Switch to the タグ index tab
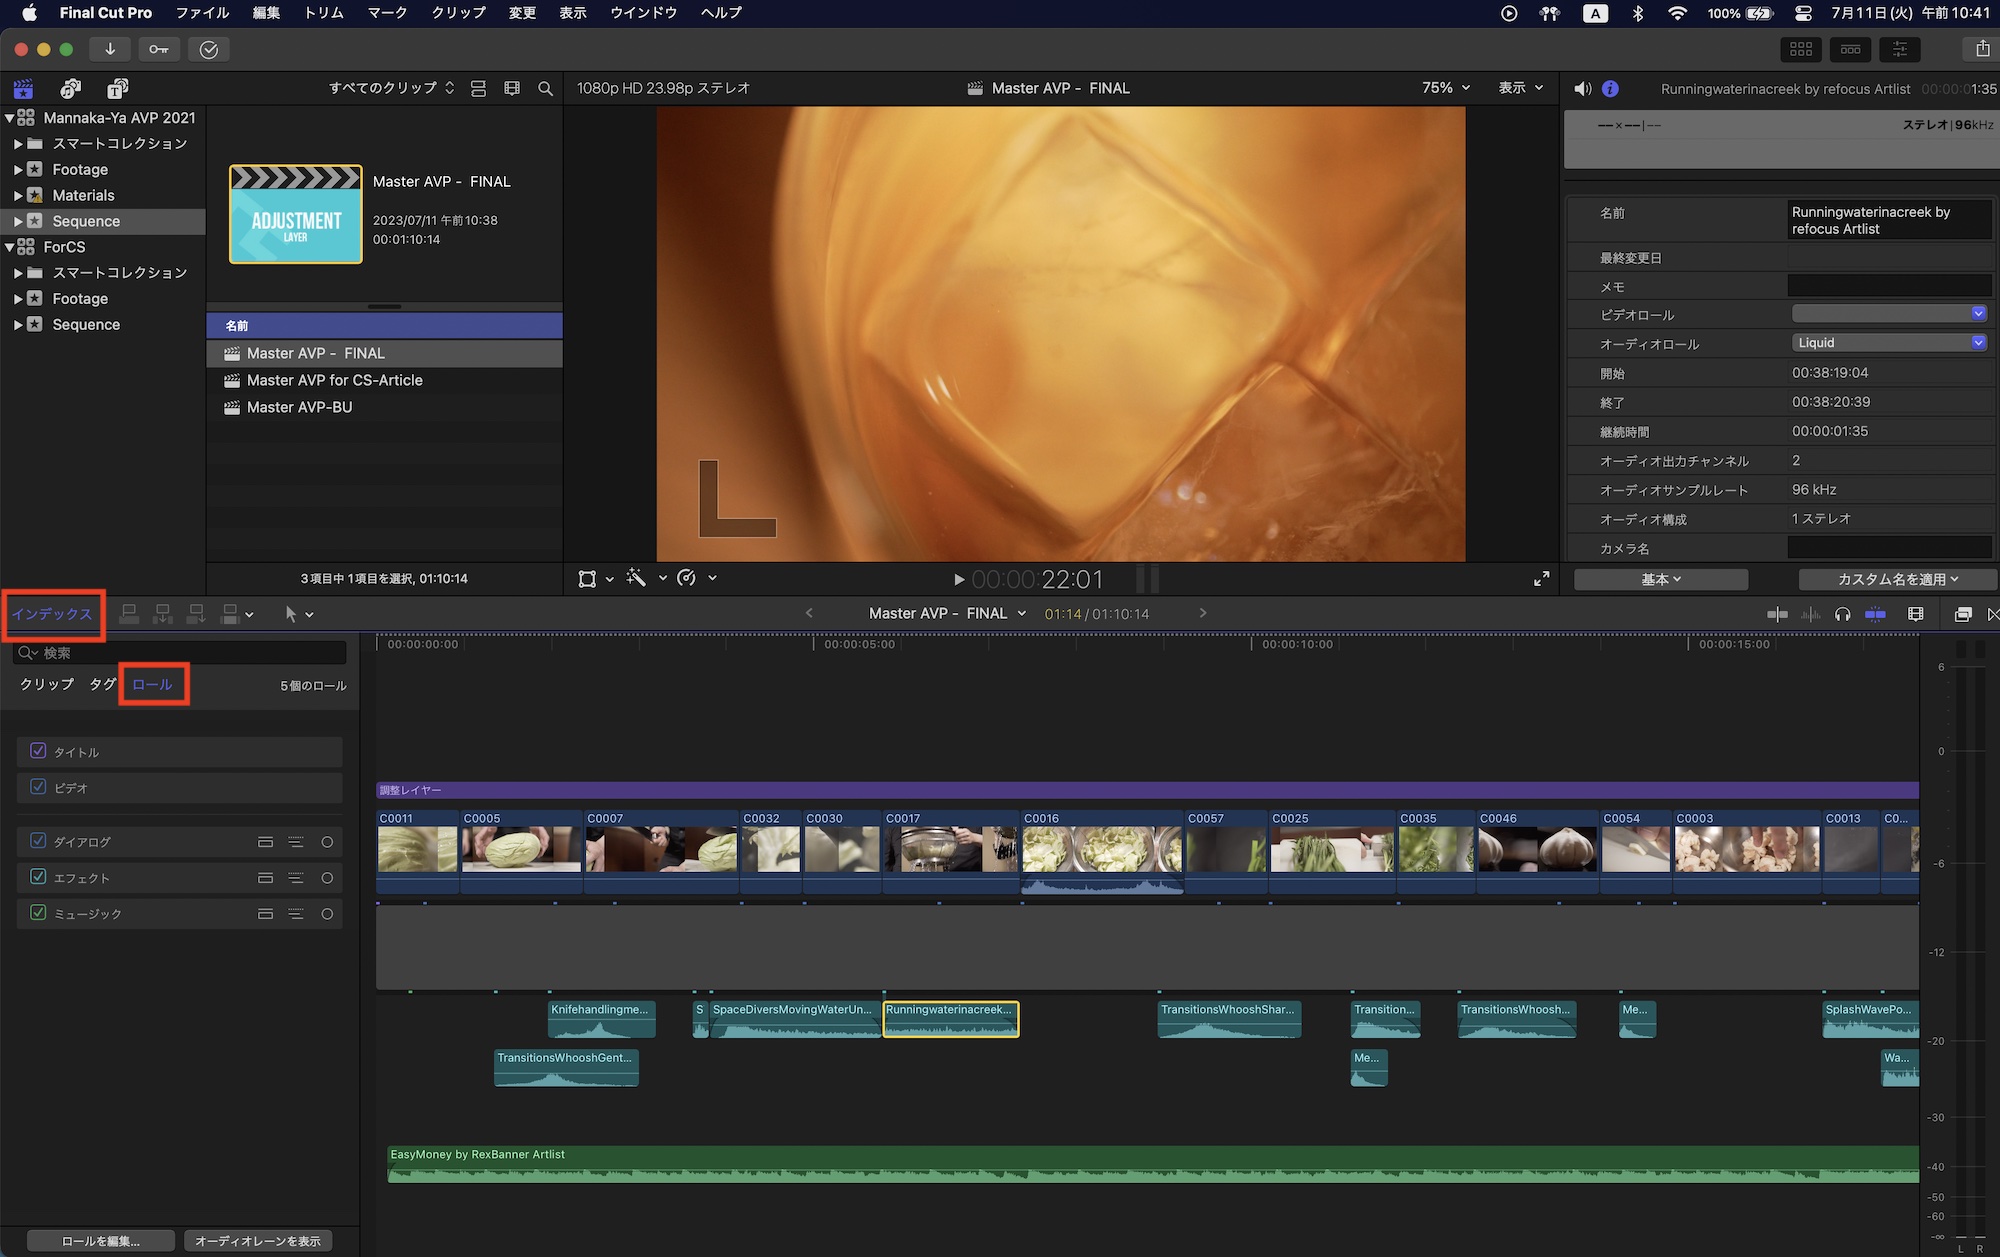2000x1257 pixels. click(x=102, y=685)
